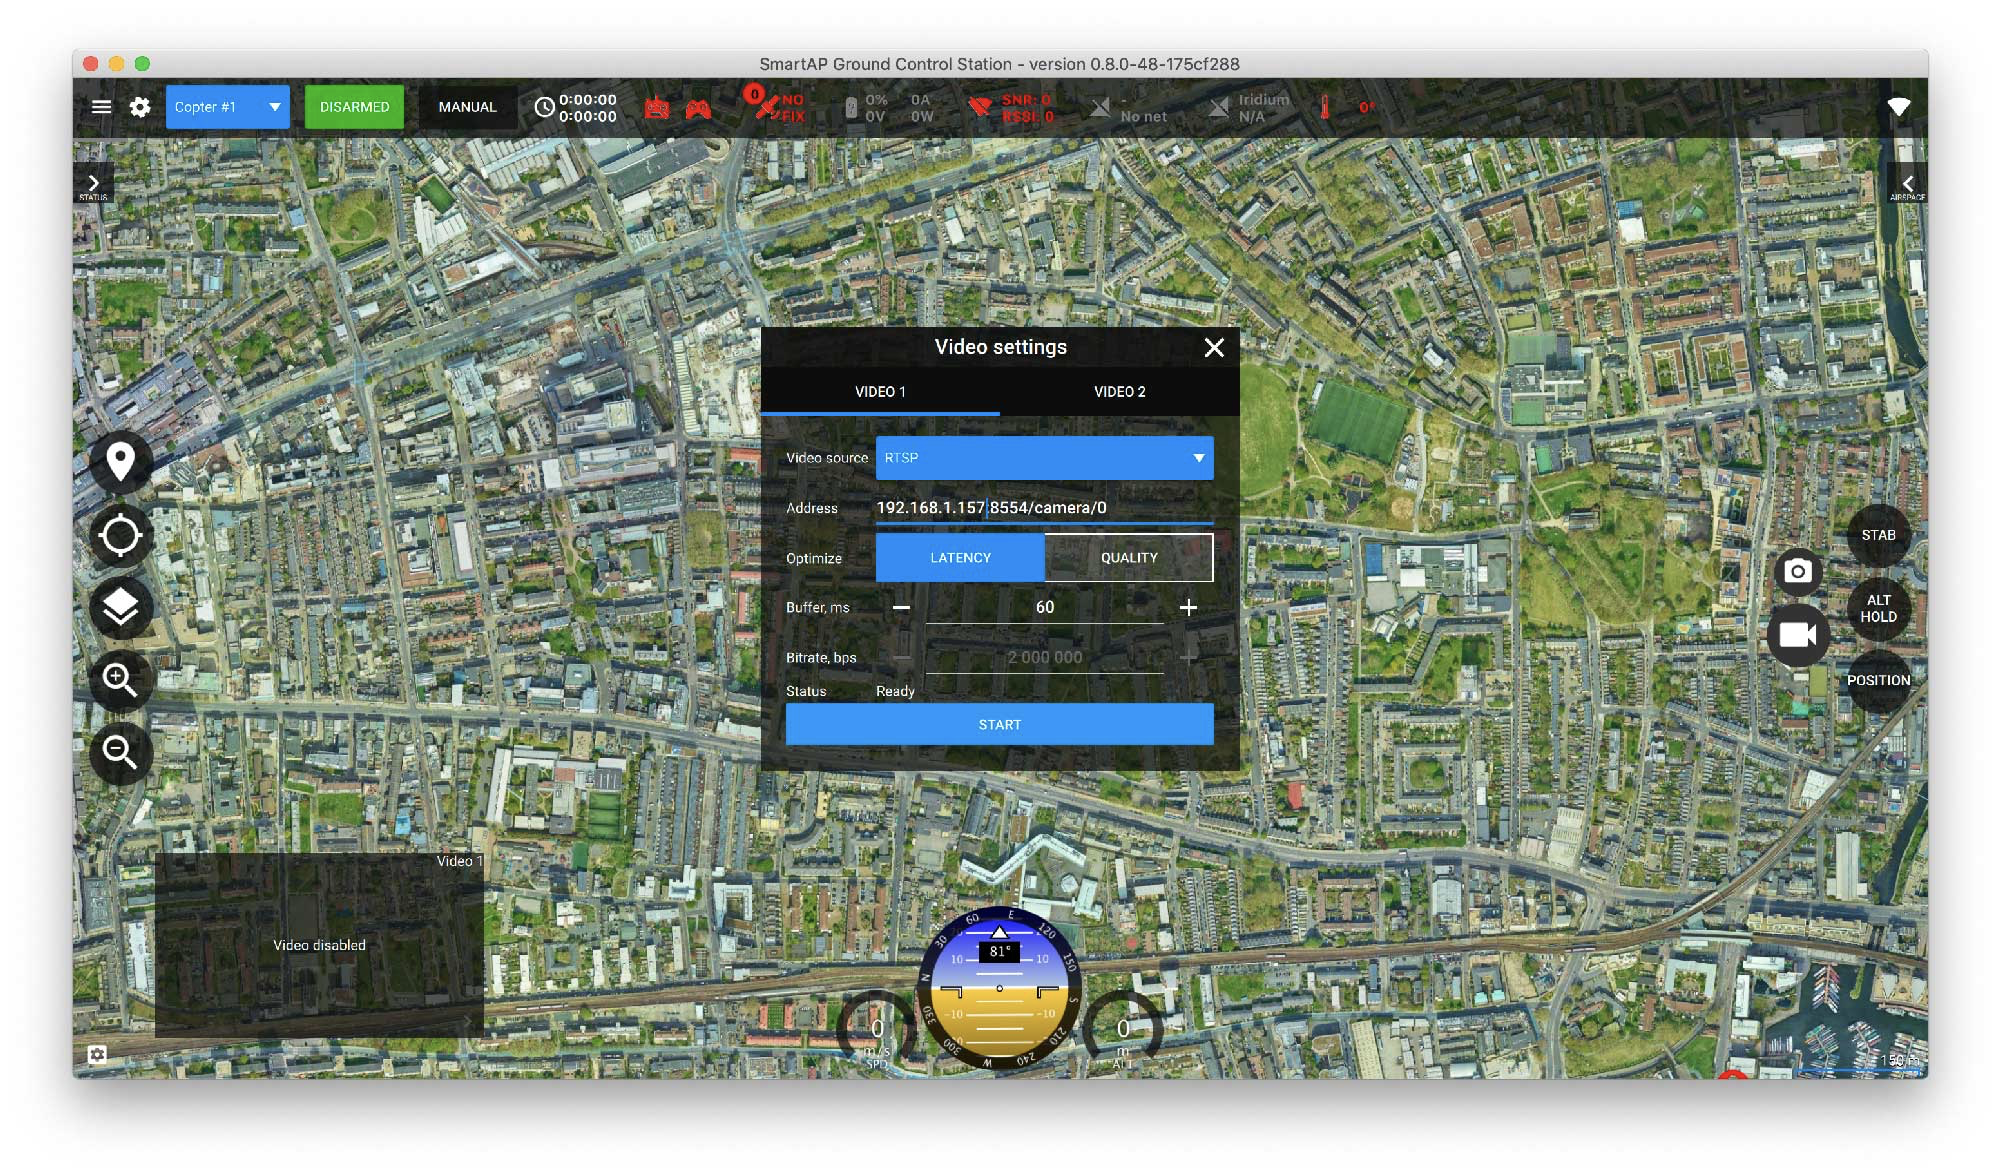
Task: Click the artificial horizon attitude indicator
Action: [x=999, y=988]
